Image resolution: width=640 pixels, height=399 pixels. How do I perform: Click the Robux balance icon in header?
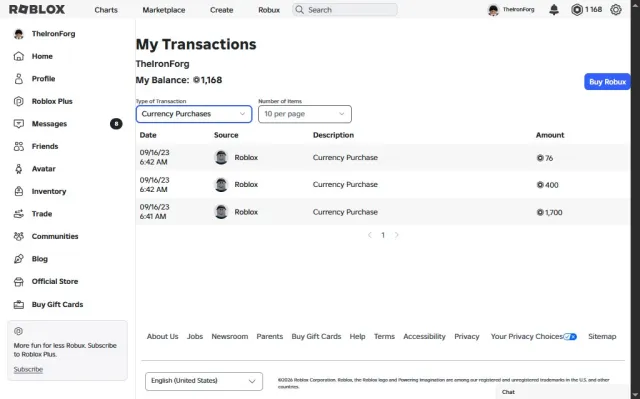click(577, 9)
